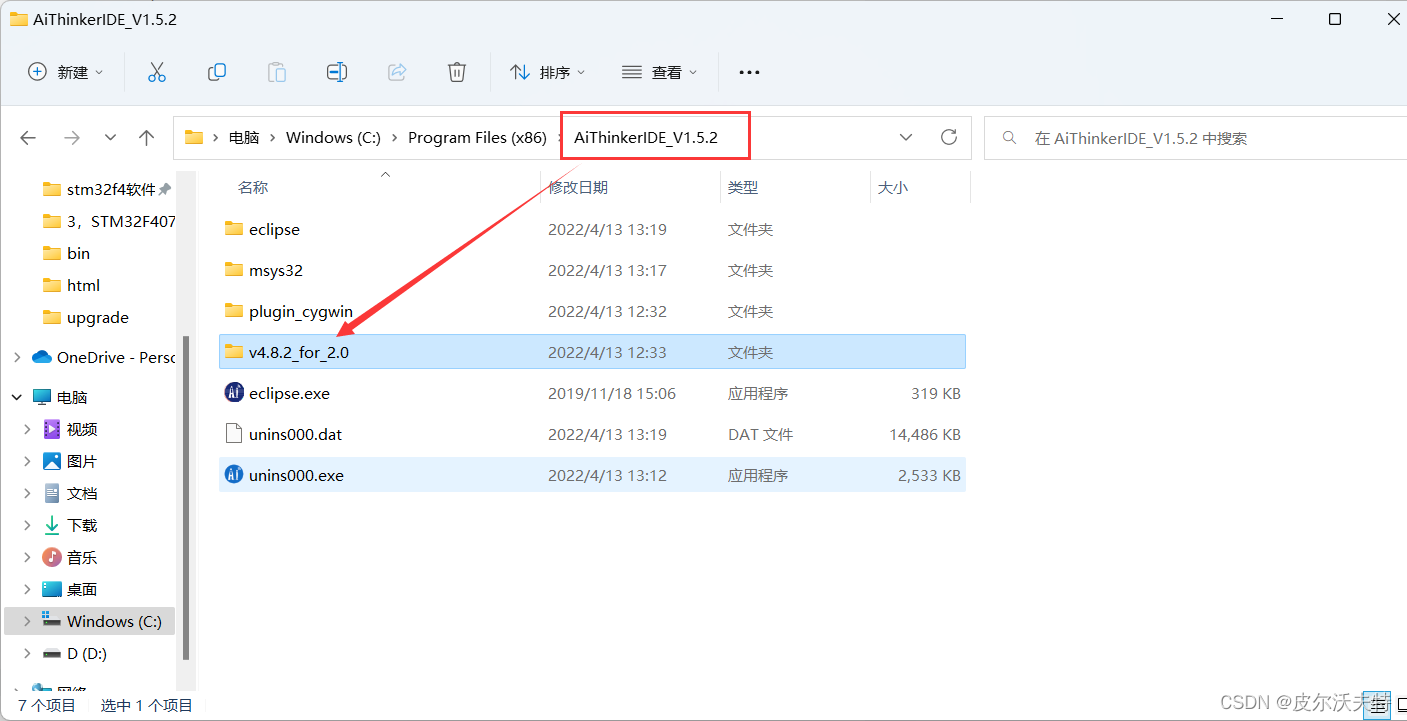Sort by the 修改日期 column header
The image size is (1407, 721).
pos(578,187)
